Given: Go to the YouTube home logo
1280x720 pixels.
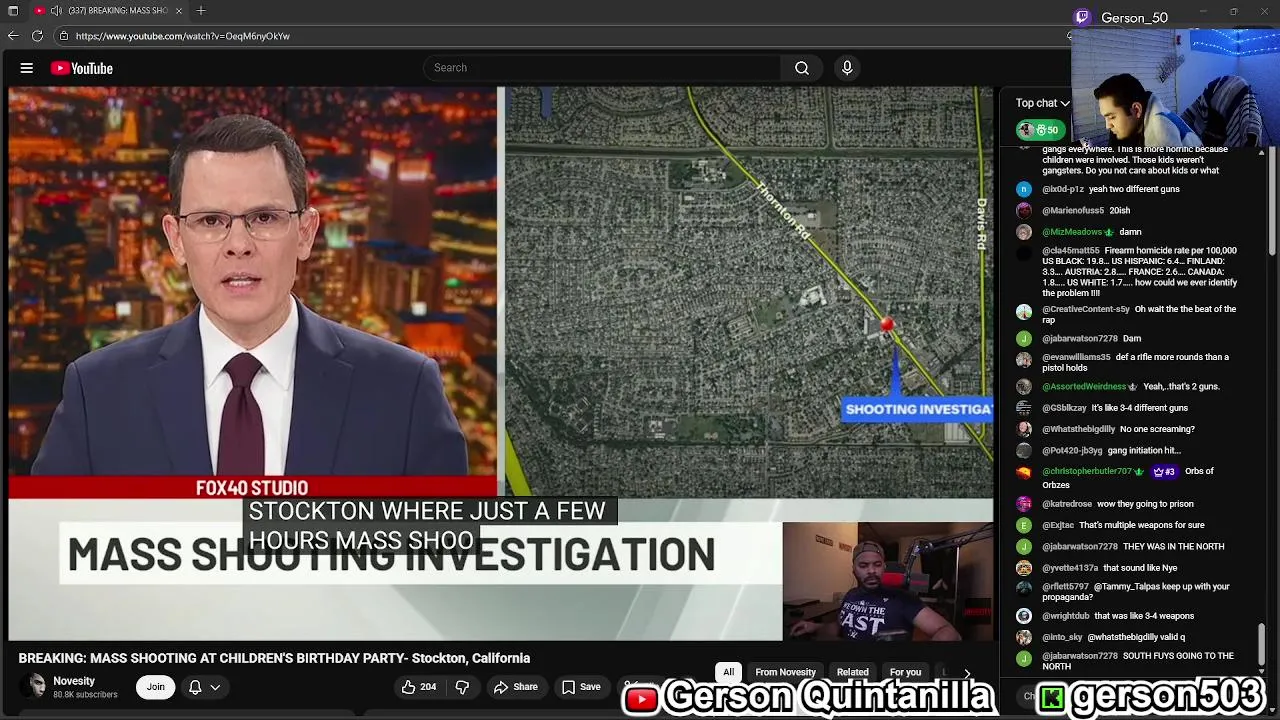Looking at the screenshot, I should (x=82, y=68).
